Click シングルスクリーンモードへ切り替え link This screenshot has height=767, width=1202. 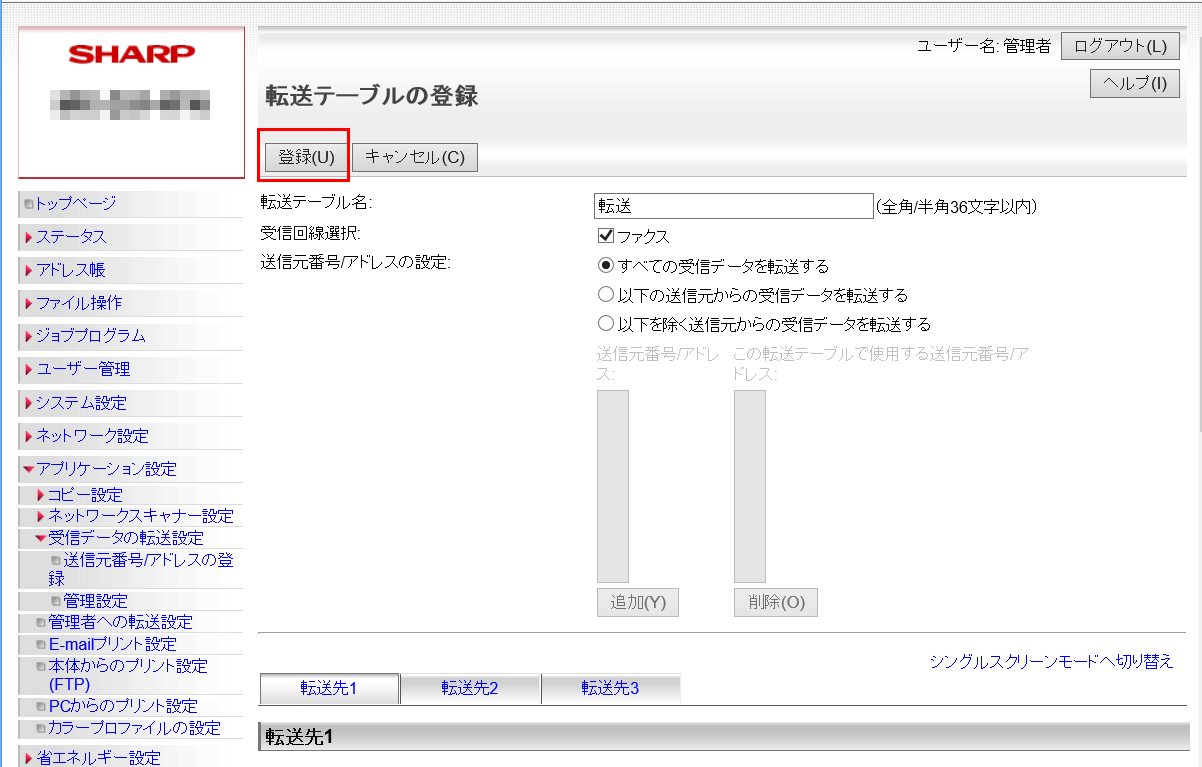[1051, 662]
